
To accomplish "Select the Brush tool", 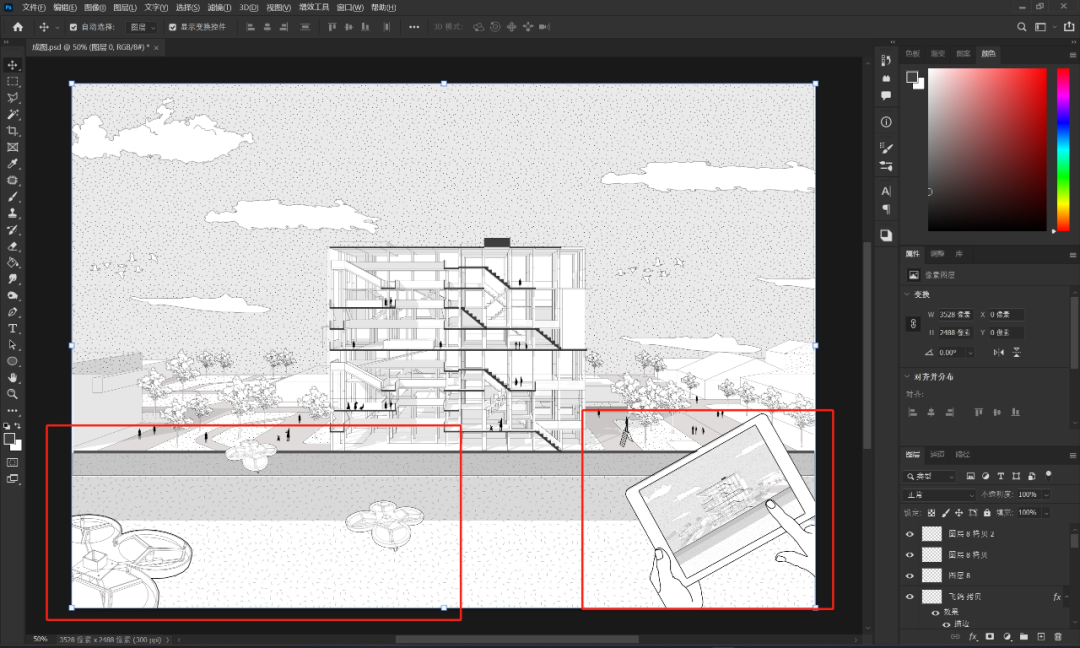I will click(12, 197).
